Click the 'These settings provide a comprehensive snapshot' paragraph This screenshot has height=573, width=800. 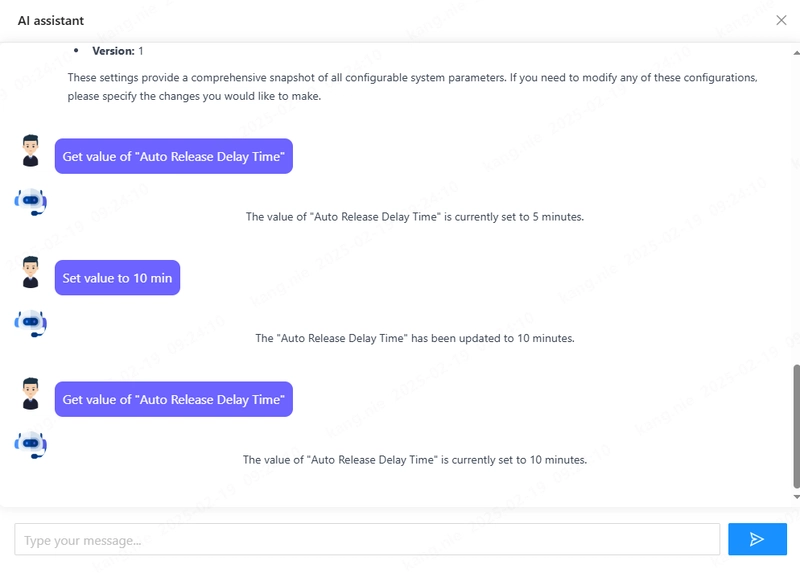pyautogui.click(x=412, y=87)
